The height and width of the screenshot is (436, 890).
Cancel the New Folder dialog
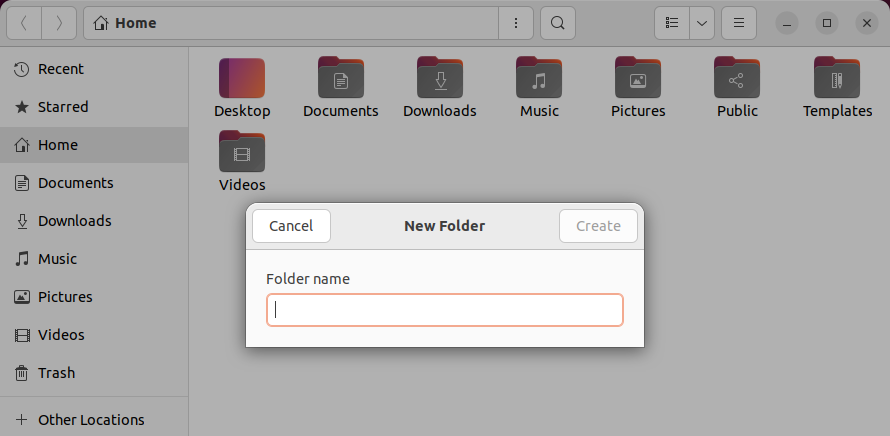pyautogui.click(x=291, y=226)
